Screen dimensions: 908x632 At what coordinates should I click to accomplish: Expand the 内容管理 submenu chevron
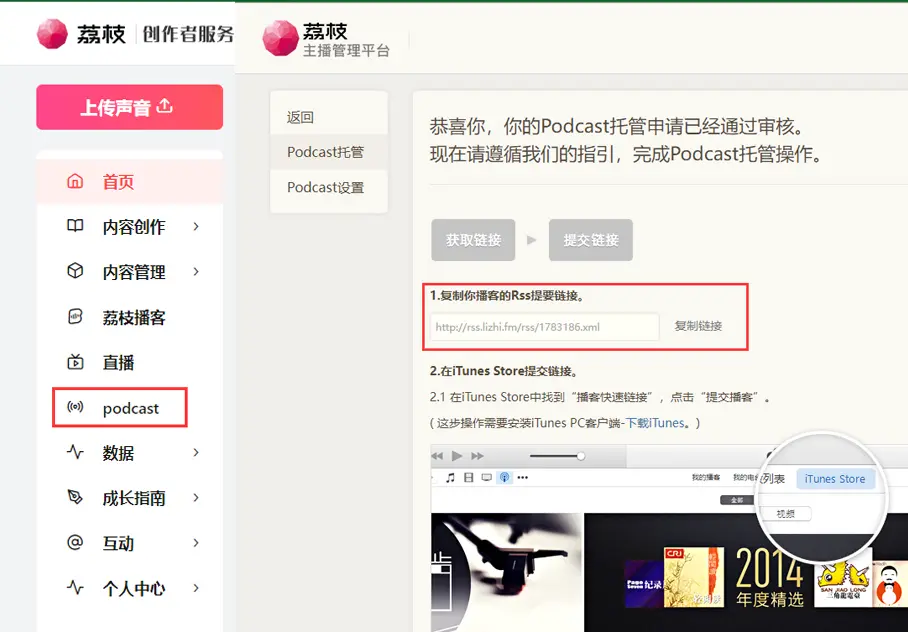pyautogui.click(x=196, y=272)
